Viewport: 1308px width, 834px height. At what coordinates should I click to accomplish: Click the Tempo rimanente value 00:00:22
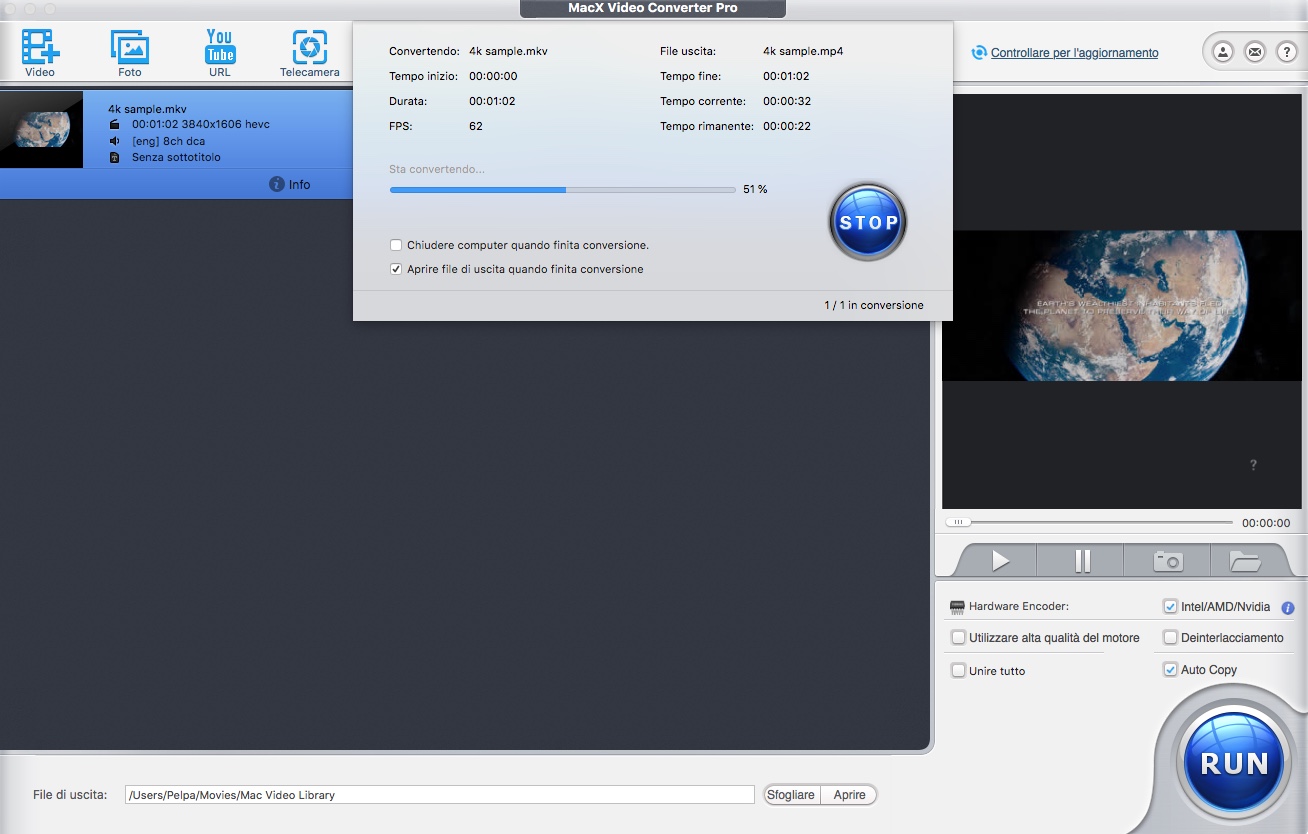(787, 126)
